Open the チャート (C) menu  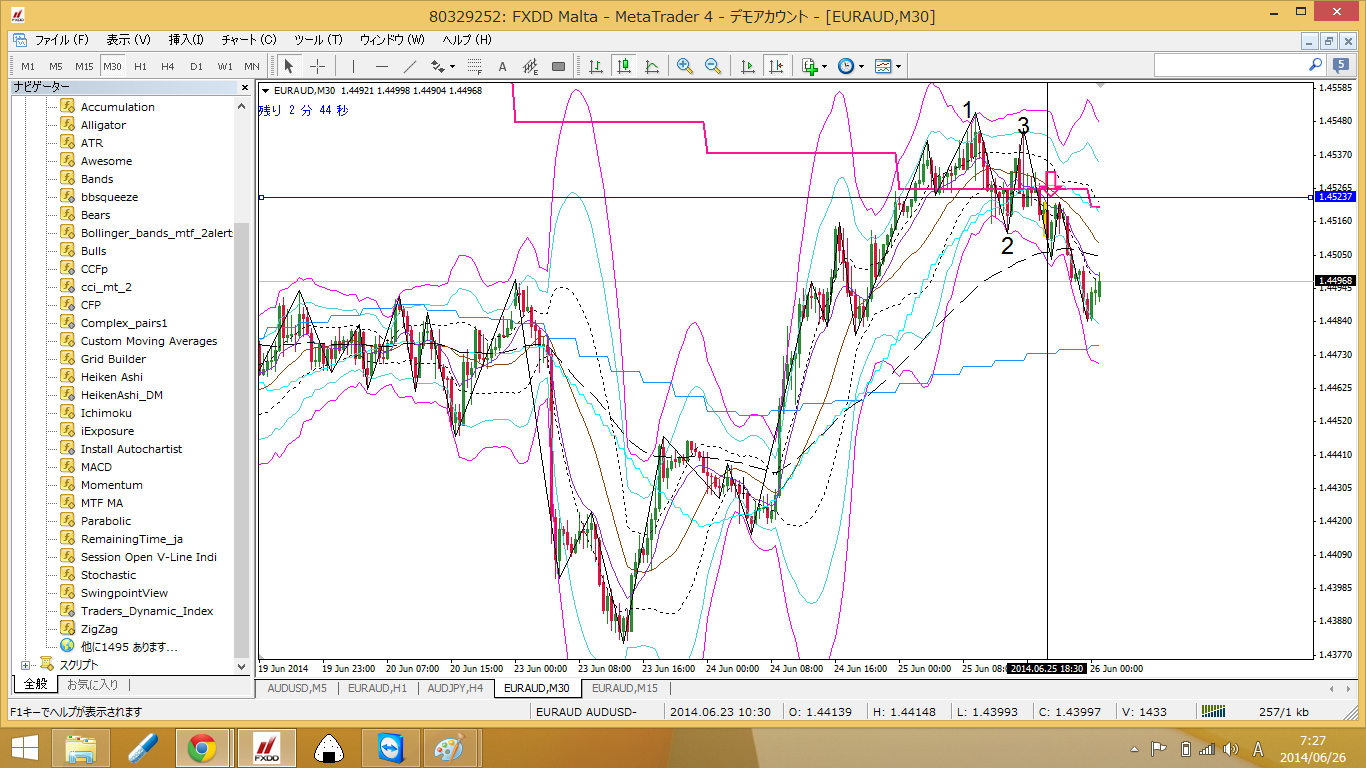pyautogui.click(x=248, y=40)
